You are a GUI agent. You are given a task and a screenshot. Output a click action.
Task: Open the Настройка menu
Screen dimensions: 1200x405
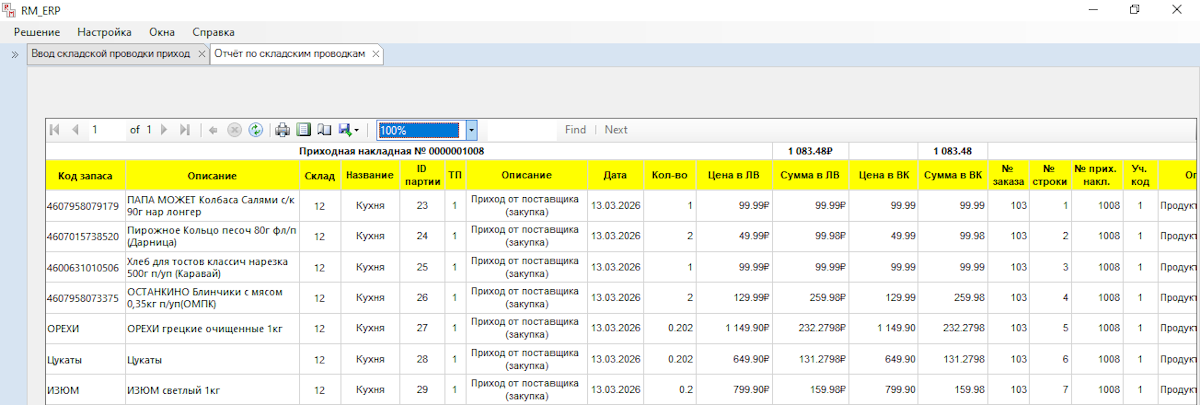pyautogui.click(x=104, y=32)
